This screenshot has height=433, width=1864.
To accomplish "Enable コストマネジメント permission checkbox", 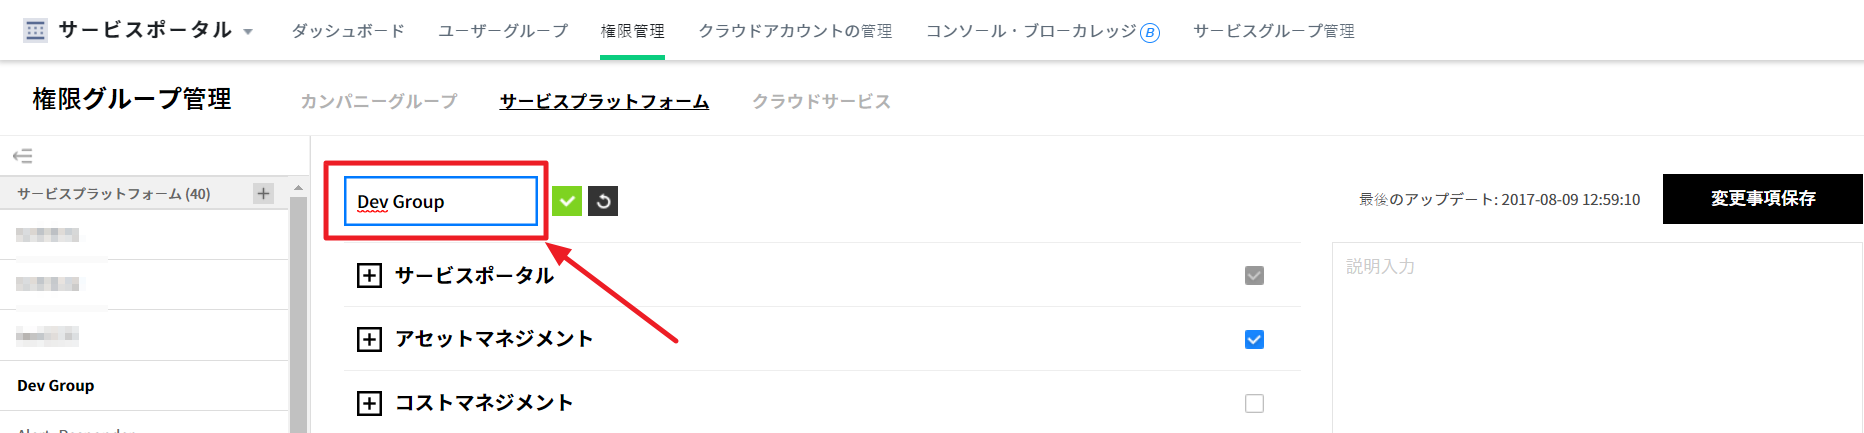I will [1254, 403].
